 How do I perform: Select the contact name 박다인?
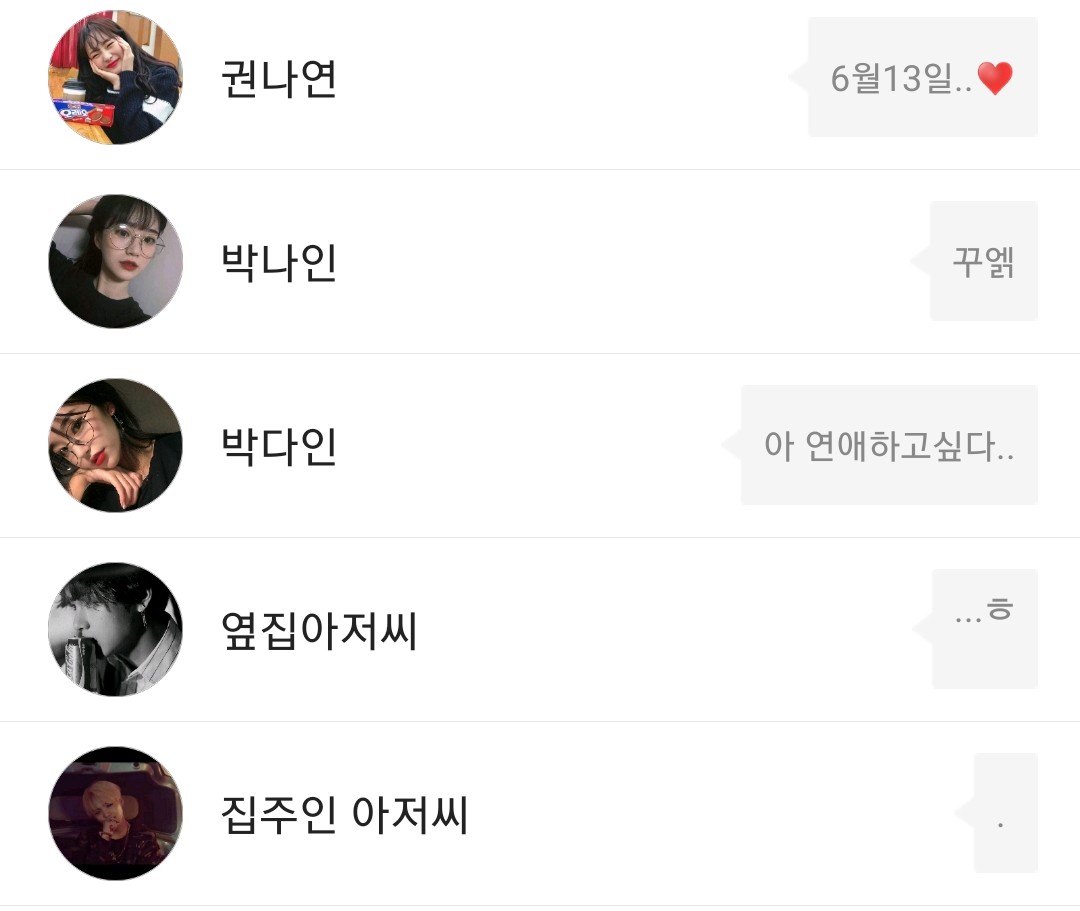278,446
